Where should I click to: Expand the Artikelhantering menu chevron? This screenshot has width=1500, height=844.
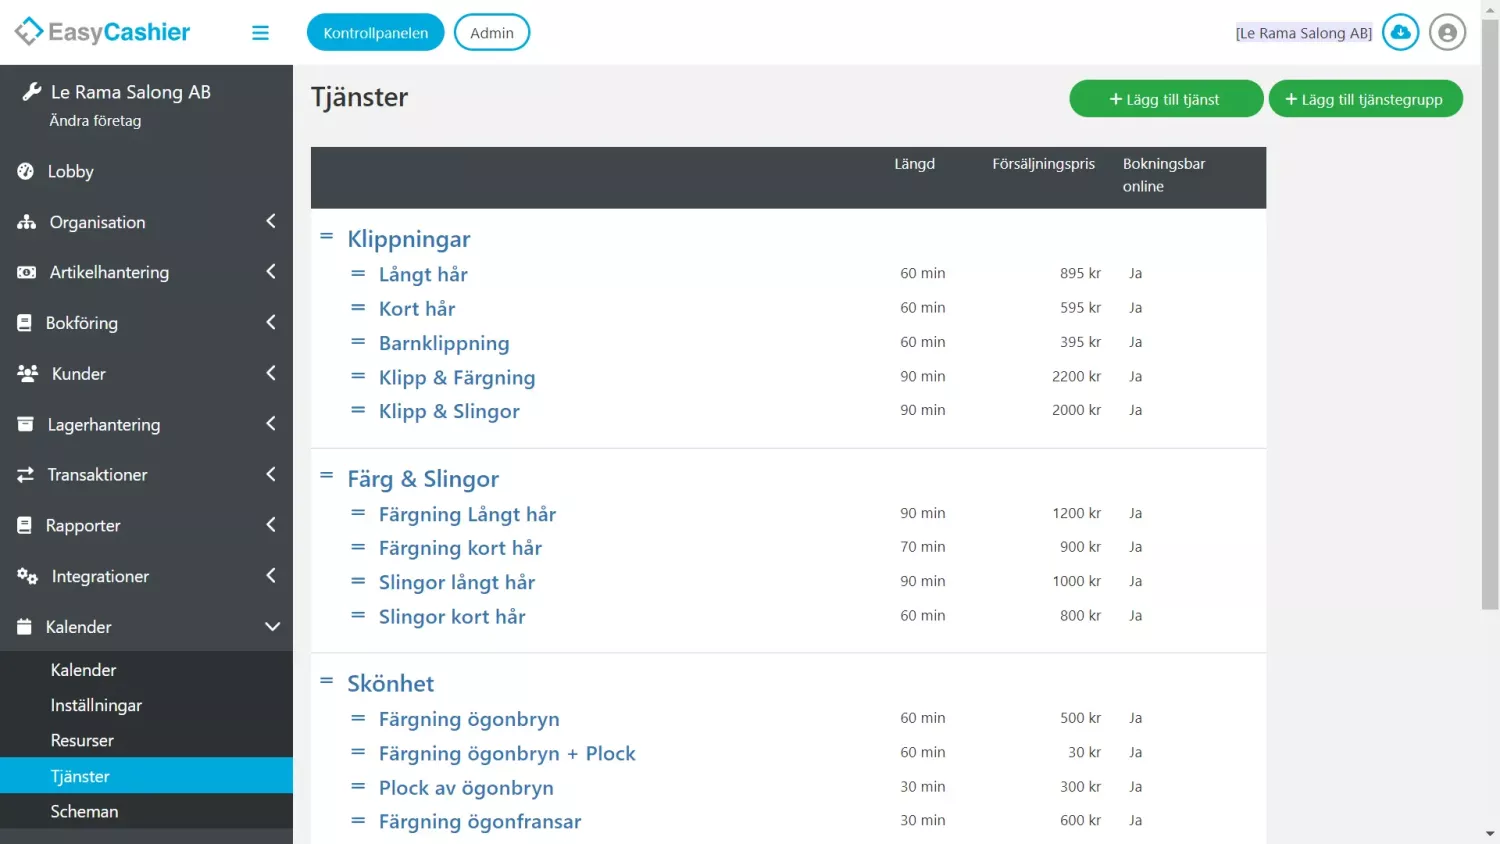coord(270,272)
